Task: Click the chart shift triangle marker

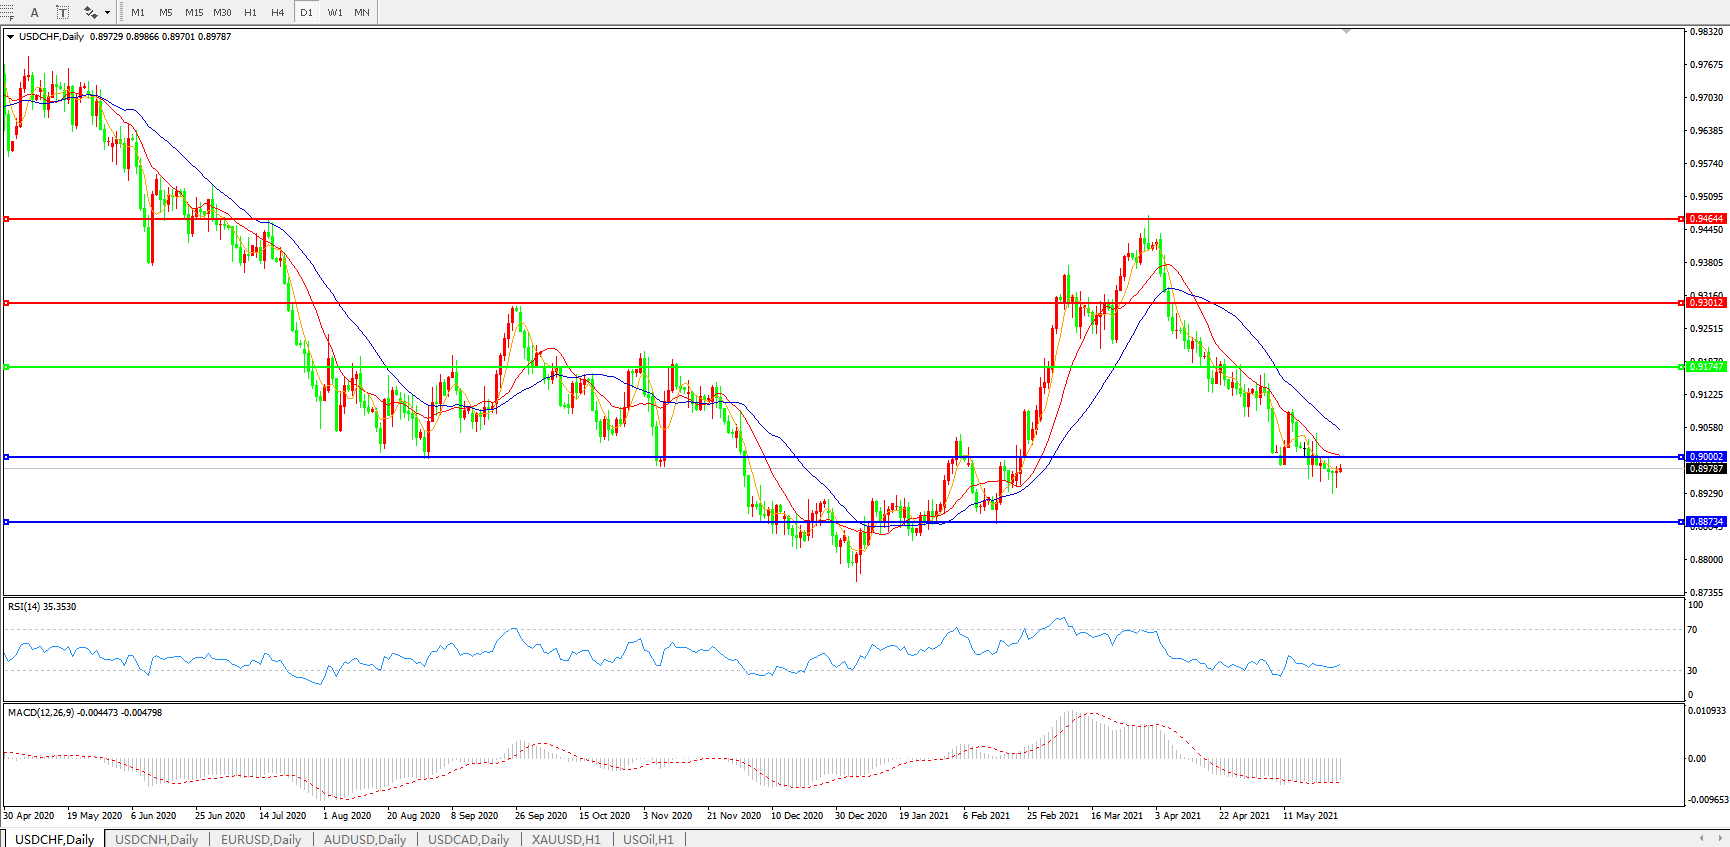Action: tap(1346, 32)
